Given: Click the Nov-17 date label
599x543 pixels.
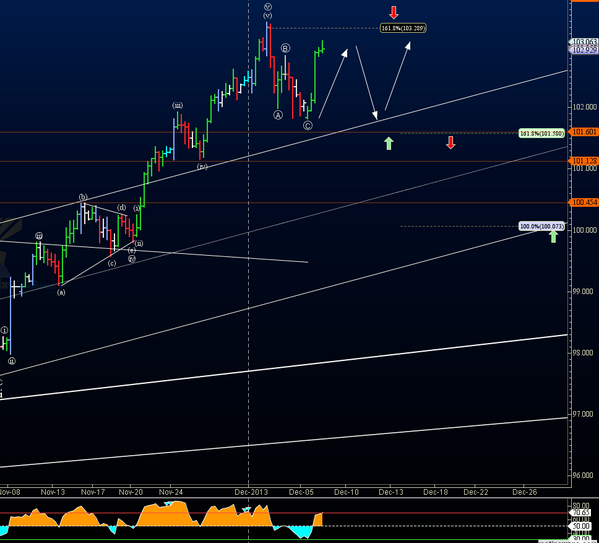Looking at the screenshot, I should [x=93, y=492].
